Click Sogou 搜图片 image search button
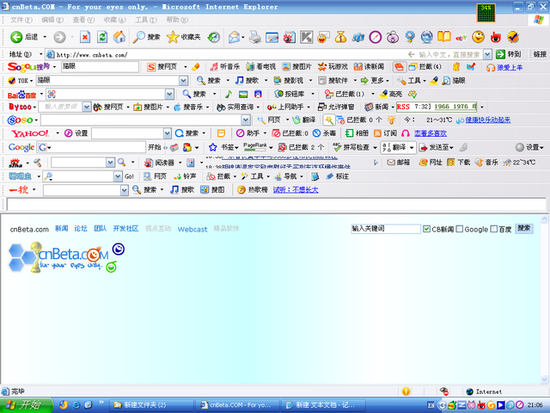 pos(297,67)
